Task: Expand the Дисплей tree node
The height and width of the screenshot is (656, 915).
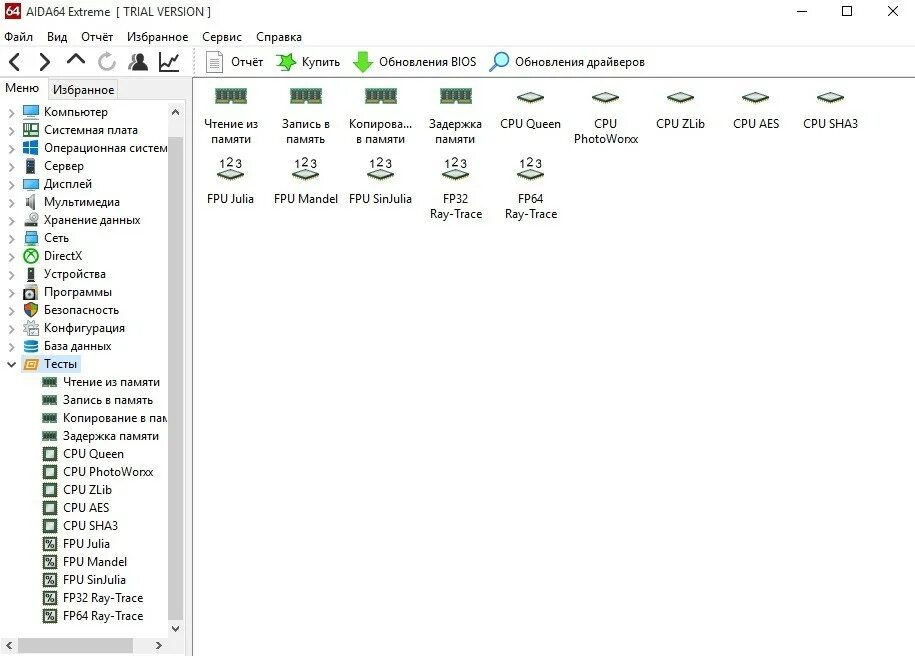Action: 11,184
